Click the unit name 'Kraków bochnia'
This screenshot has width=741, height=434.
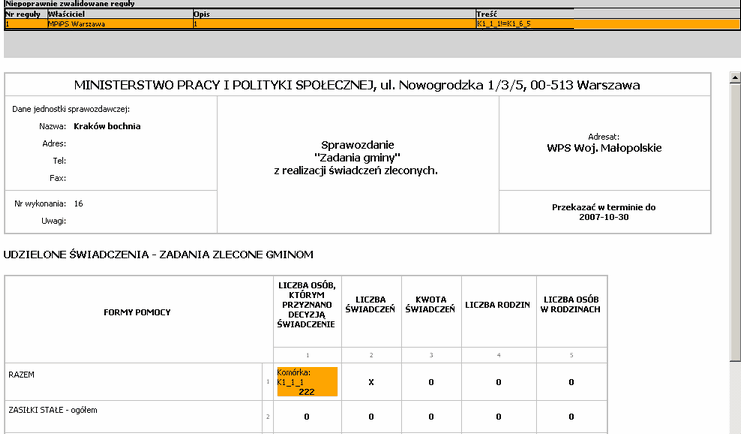tap(105, 127)
